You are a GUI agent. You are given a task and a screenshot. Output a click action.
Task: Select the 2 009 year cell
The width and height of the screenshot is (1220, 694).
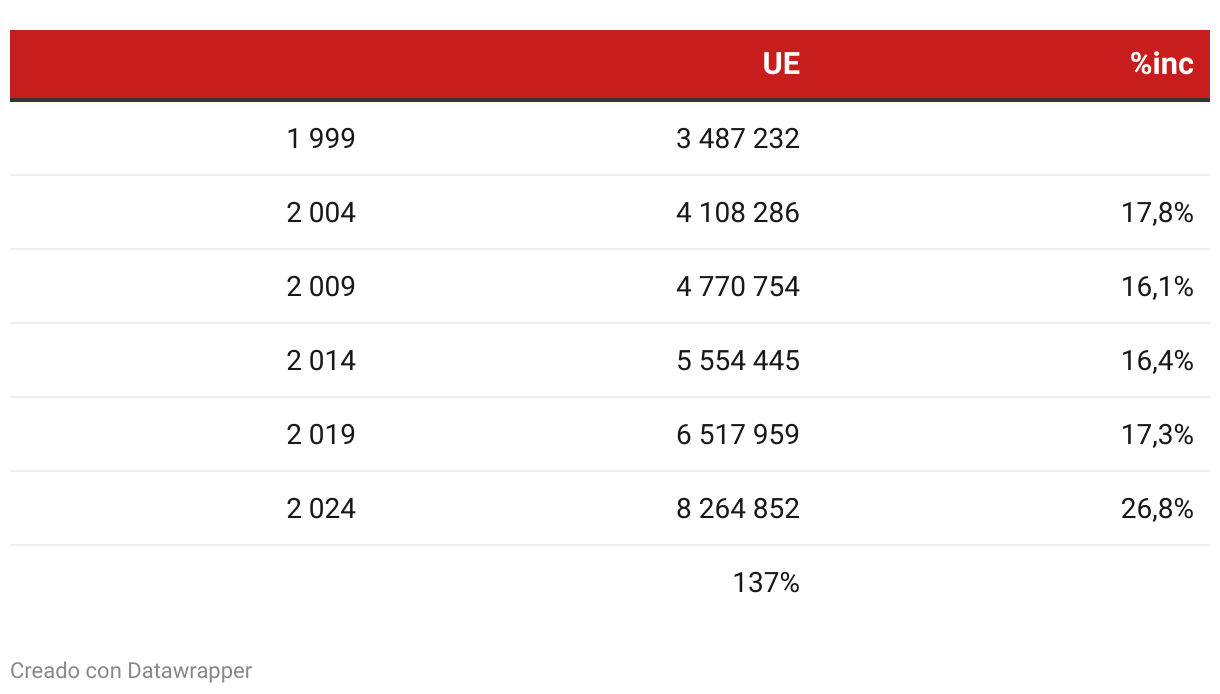tap(321, 287)
